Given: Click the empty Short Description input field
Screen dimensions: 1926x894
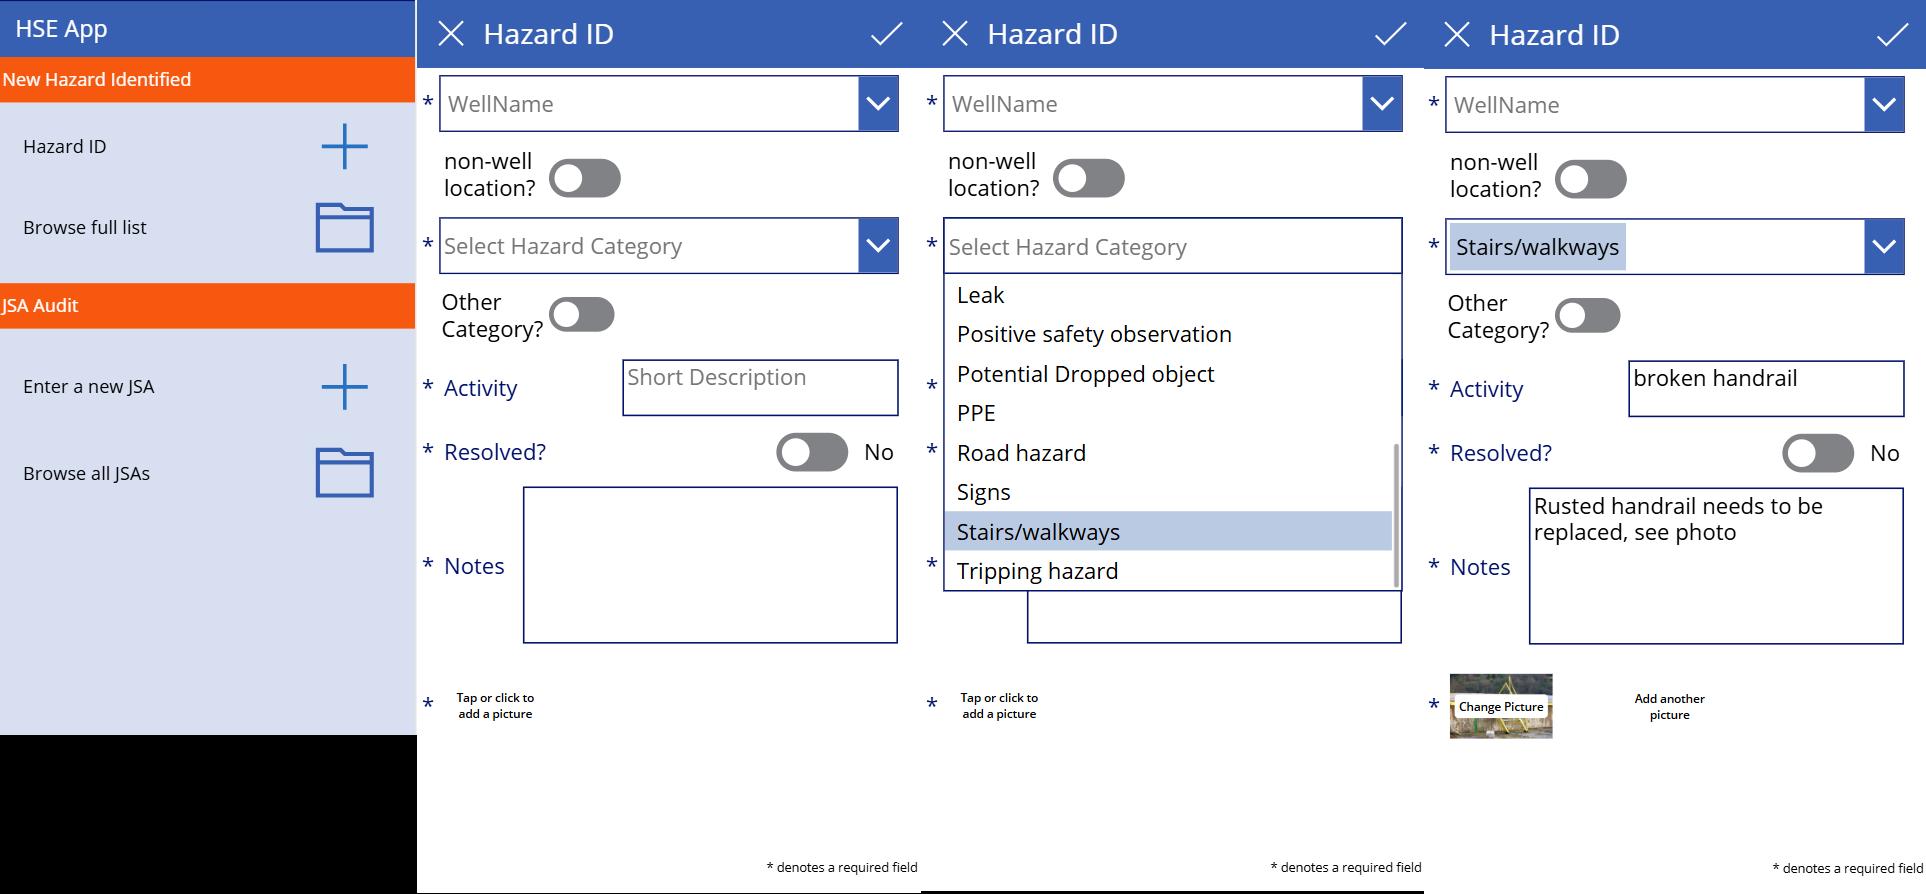Looking at the screenshot, I should tap(759, 388).
